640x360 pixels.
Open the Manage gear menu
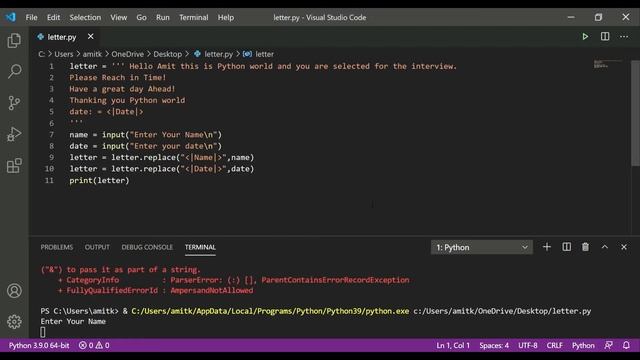point(14,322)
